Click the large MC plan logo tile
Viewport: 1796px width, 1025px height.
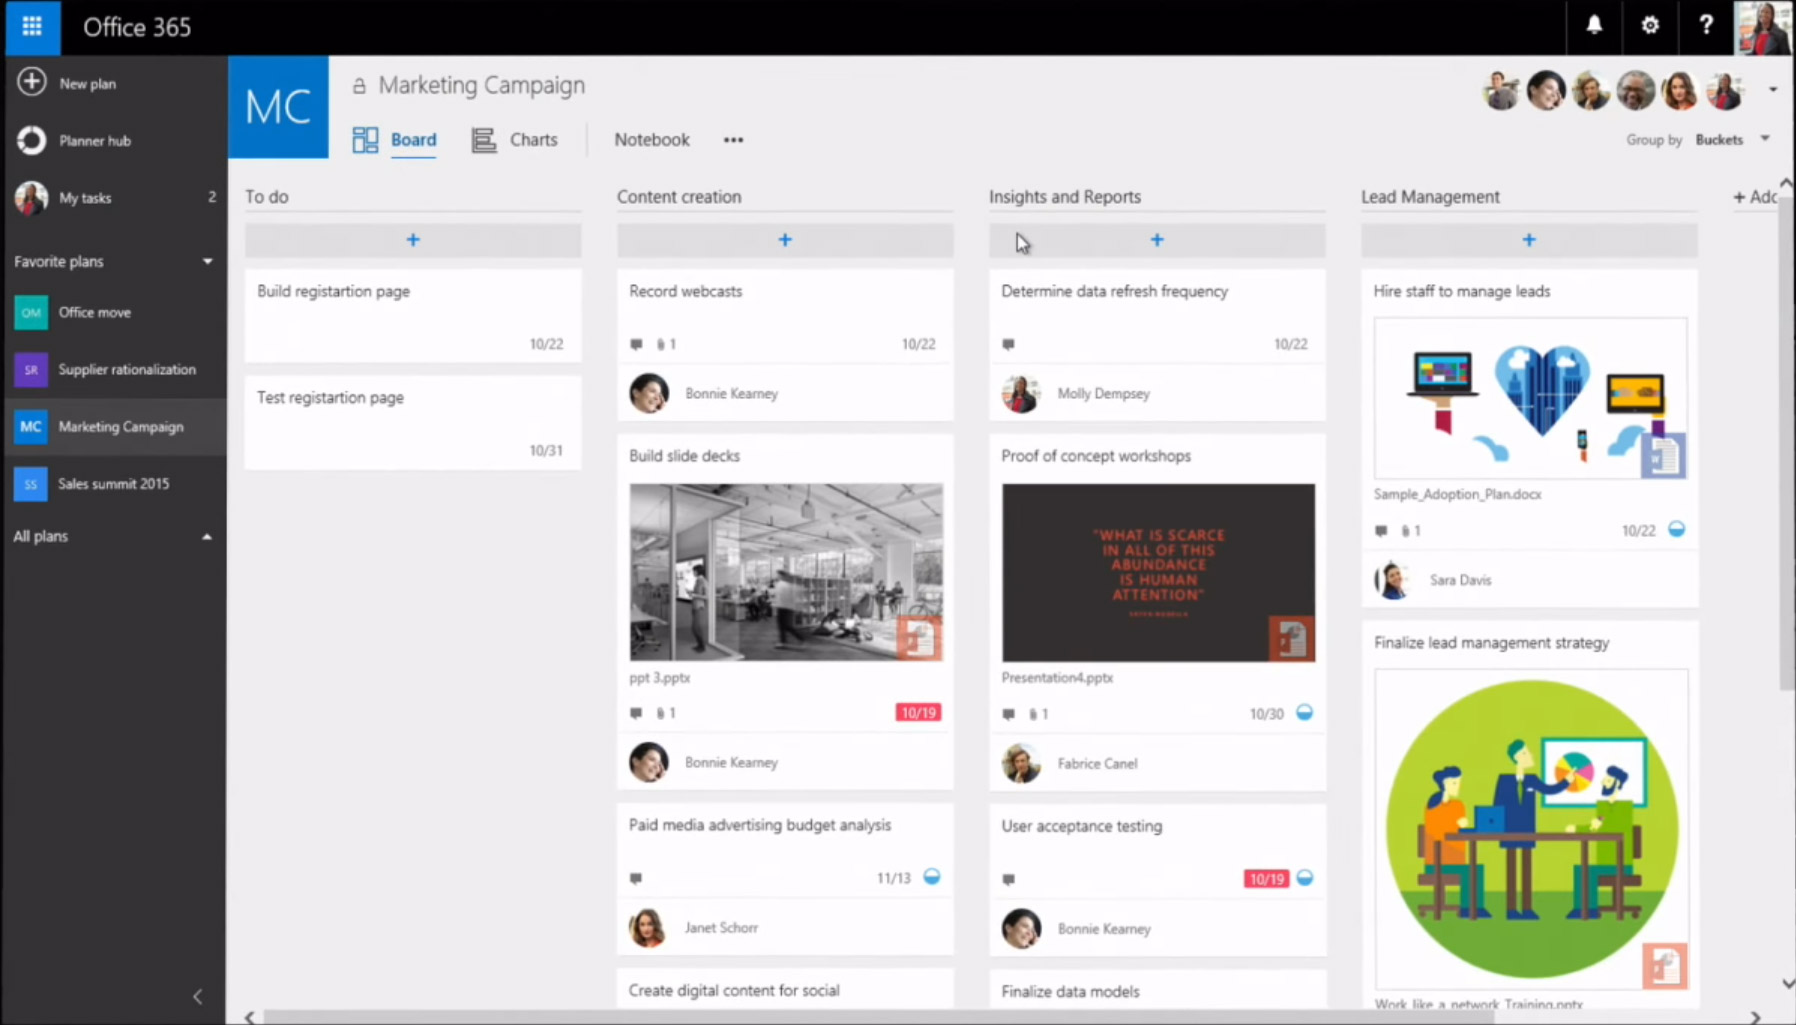click(x=278, y=107)
